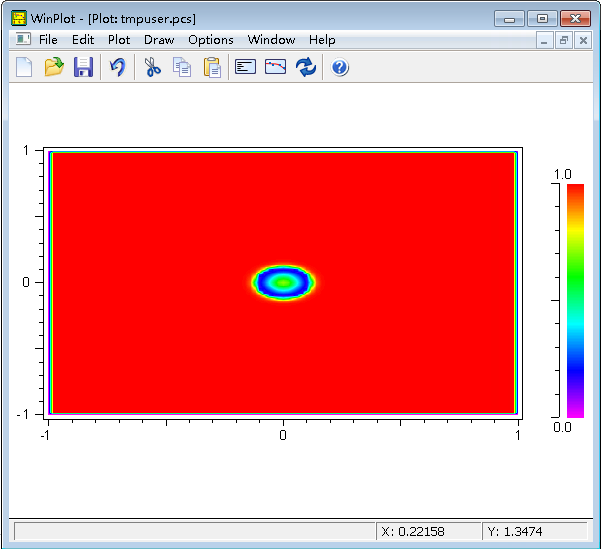The image size is (601, 549).
Task: Open the Options menu
Action: pos(210,40)
